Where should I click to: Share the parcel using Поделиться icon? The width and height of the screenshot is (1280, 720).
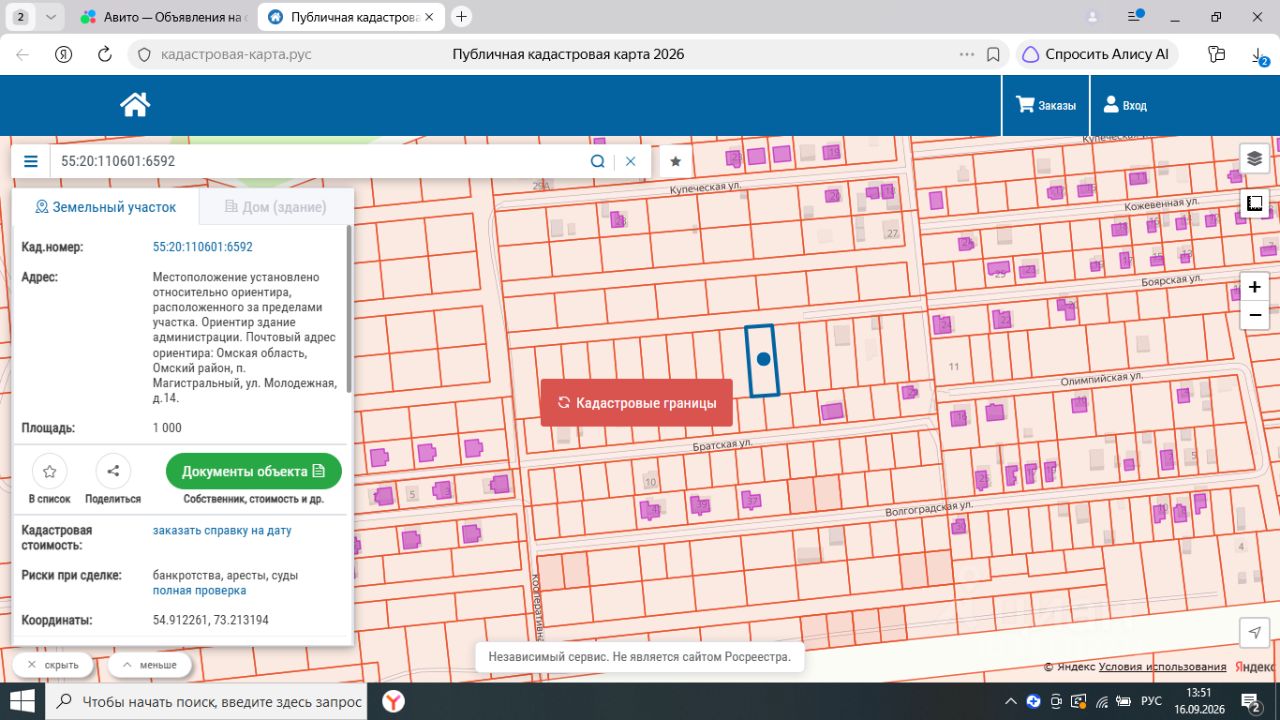click(x=113, y=471)
